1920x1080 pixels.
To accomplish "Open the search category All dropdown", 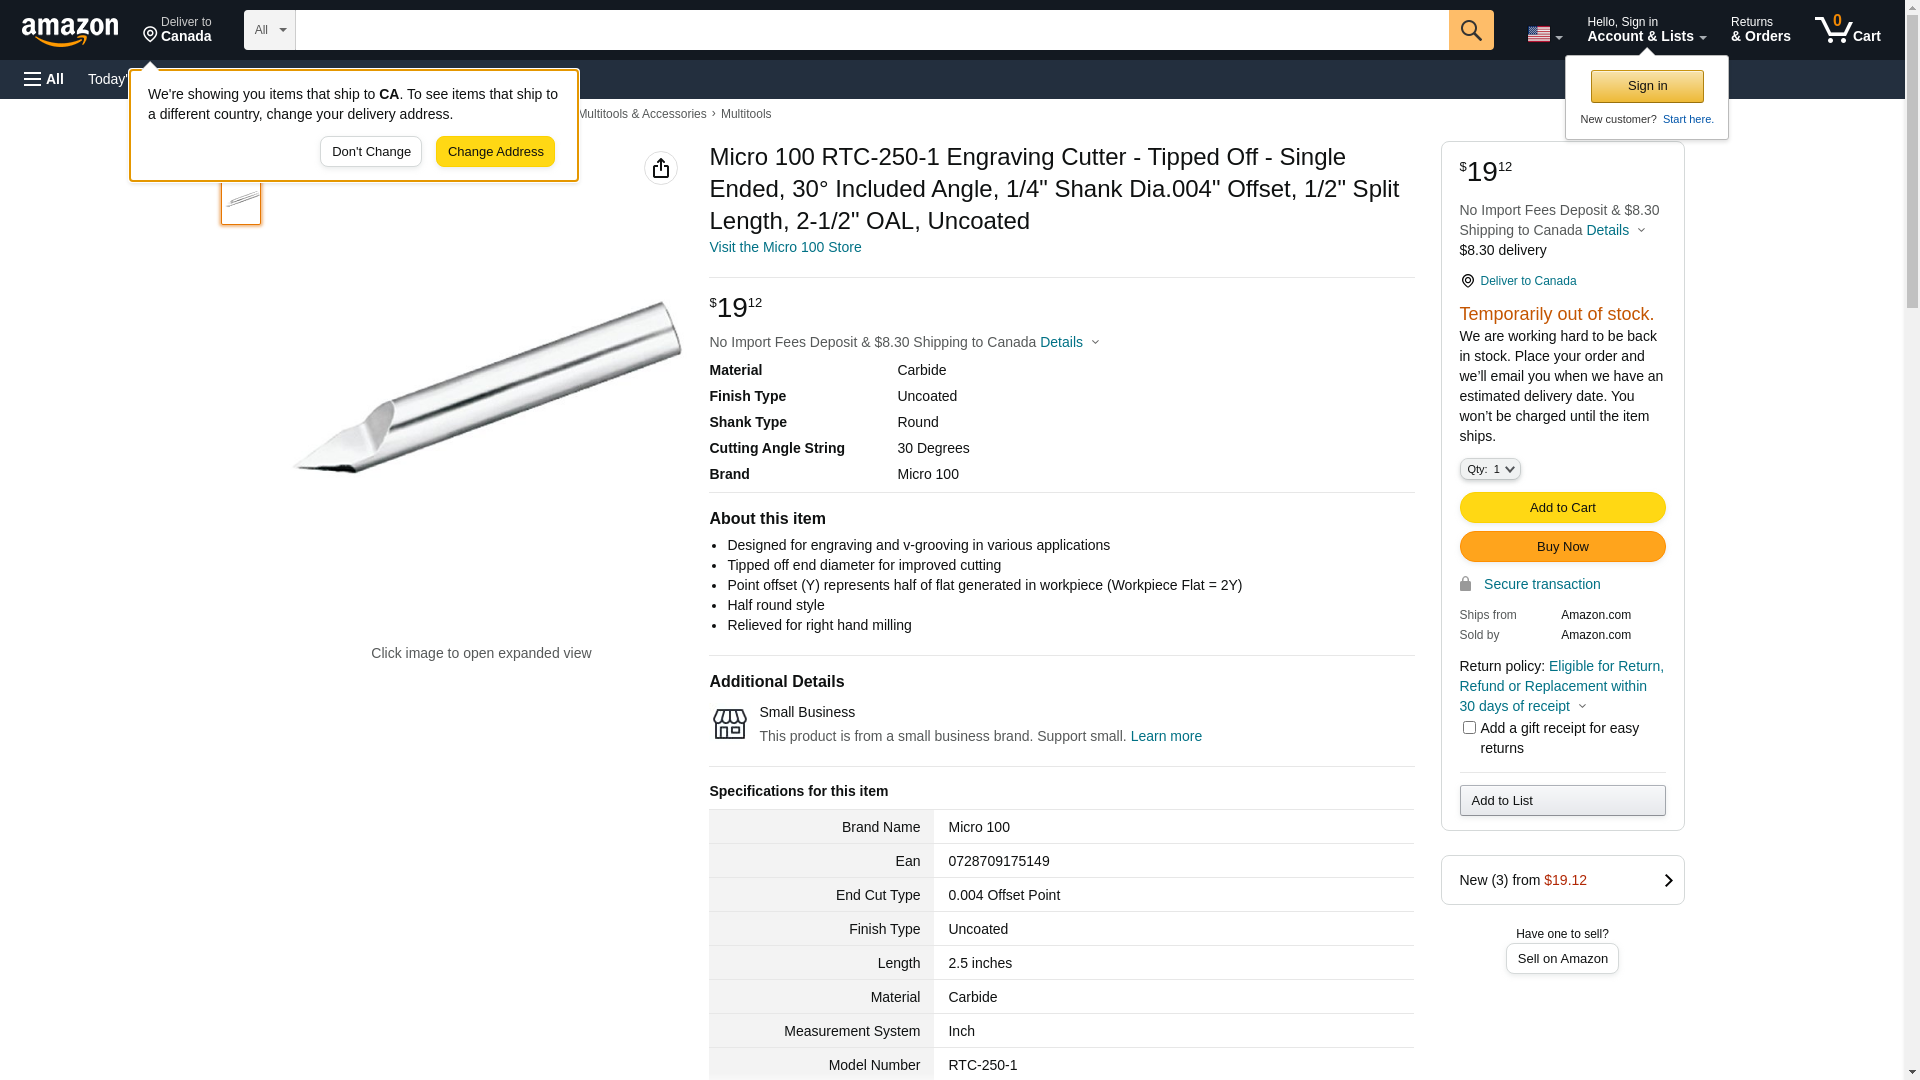I will click(269, 30).
